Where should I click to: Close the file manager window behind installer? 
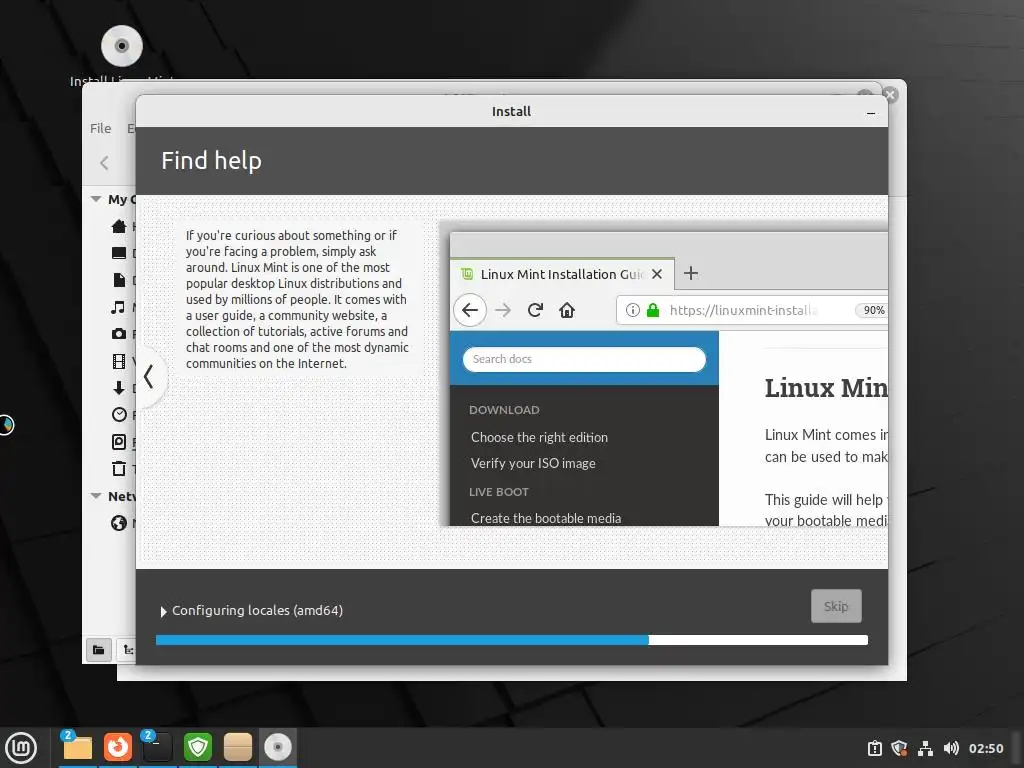tap(889, 95)
